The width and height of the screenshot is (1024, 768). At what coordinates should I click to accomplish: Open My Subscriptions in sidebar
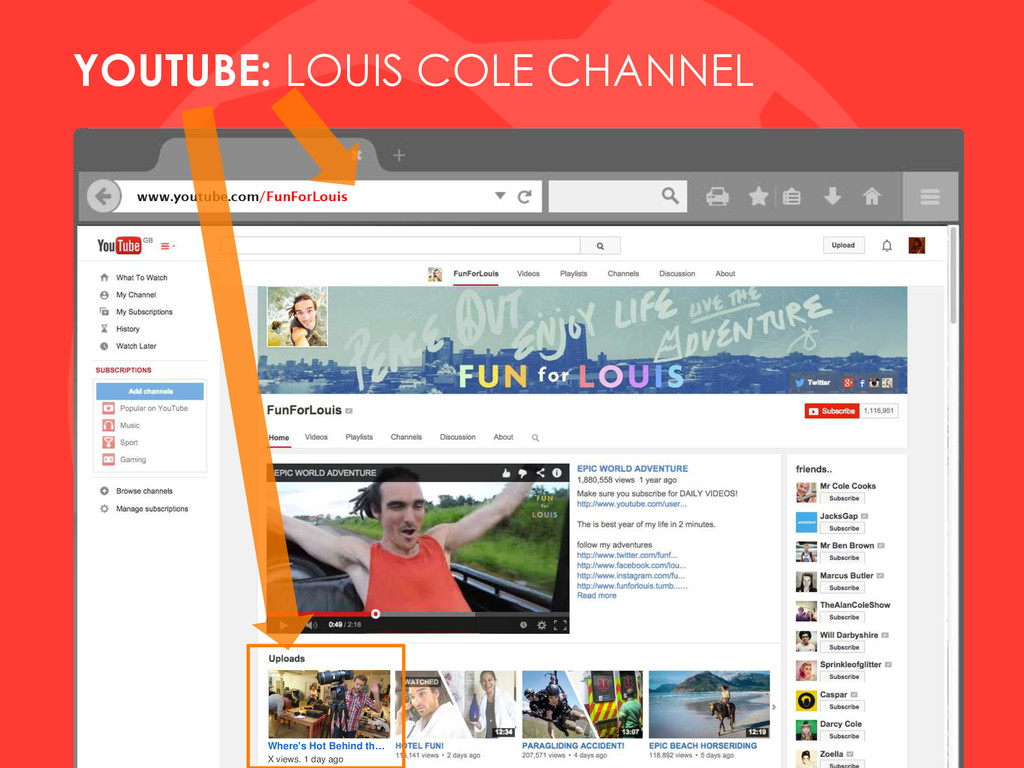click(x=144, y=312)
